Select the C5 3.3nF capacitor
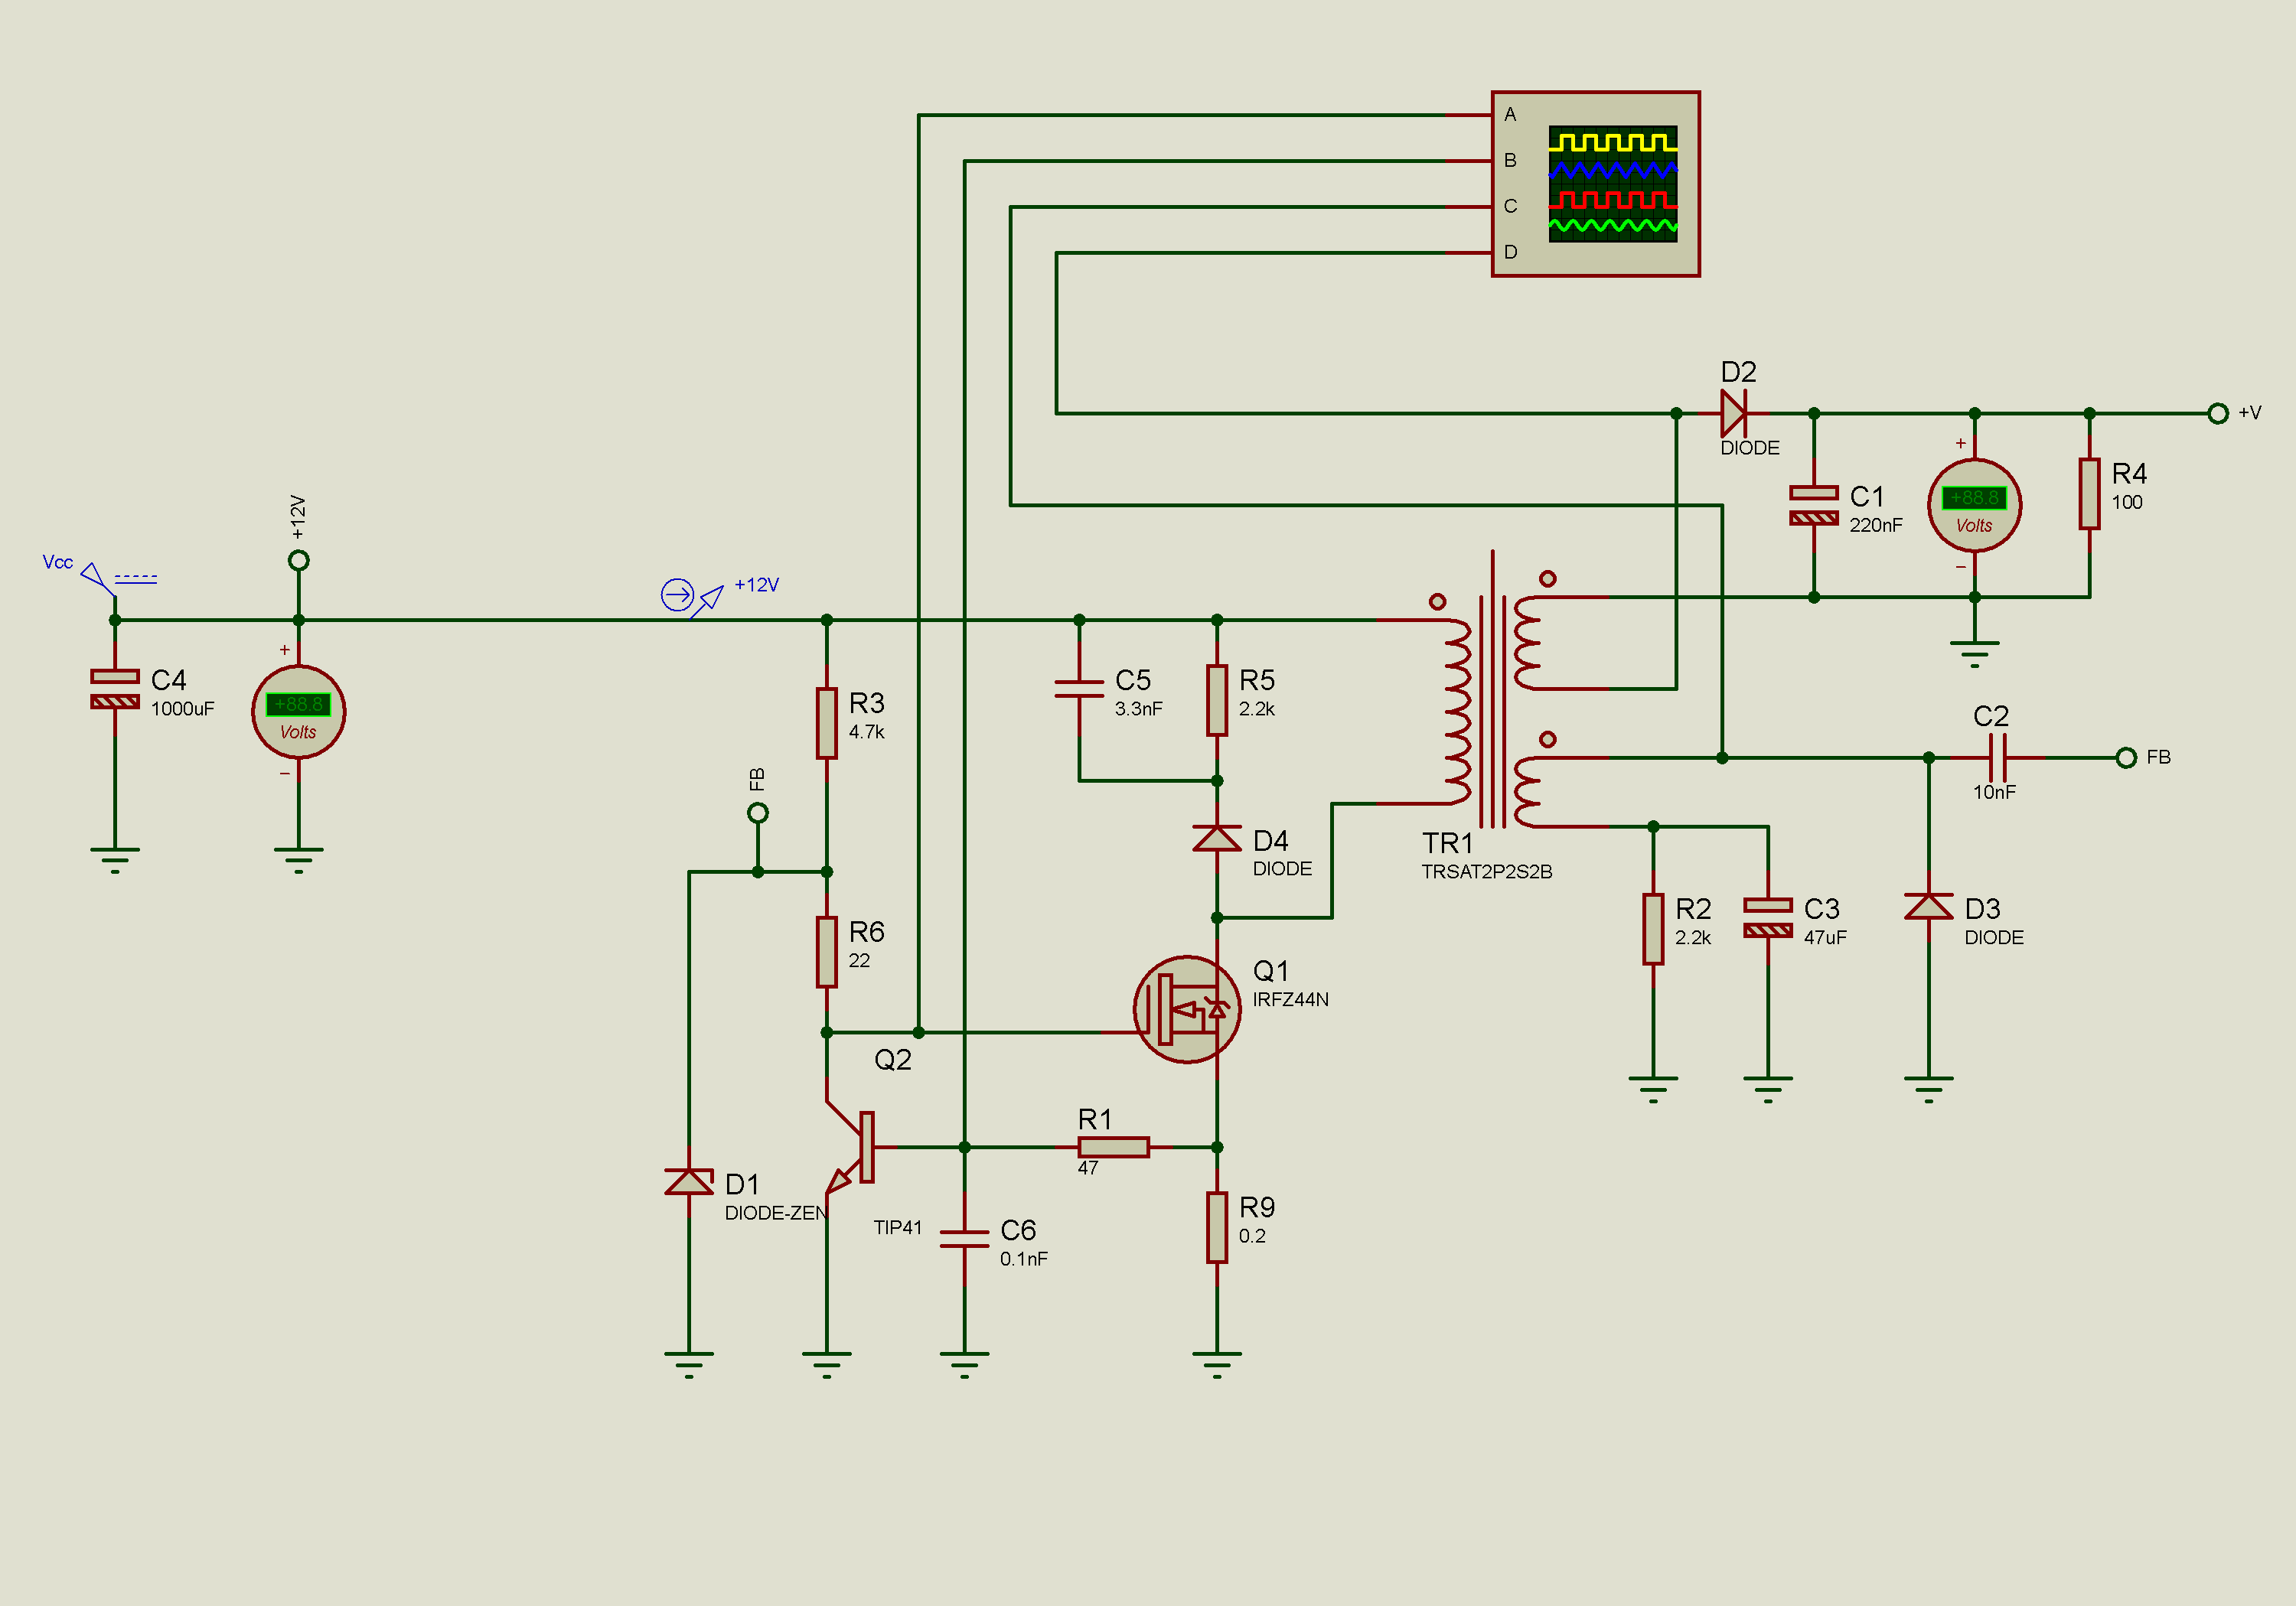Screen dimensions: 2296x1606 pyautogui.click(x=1079, y=689)
